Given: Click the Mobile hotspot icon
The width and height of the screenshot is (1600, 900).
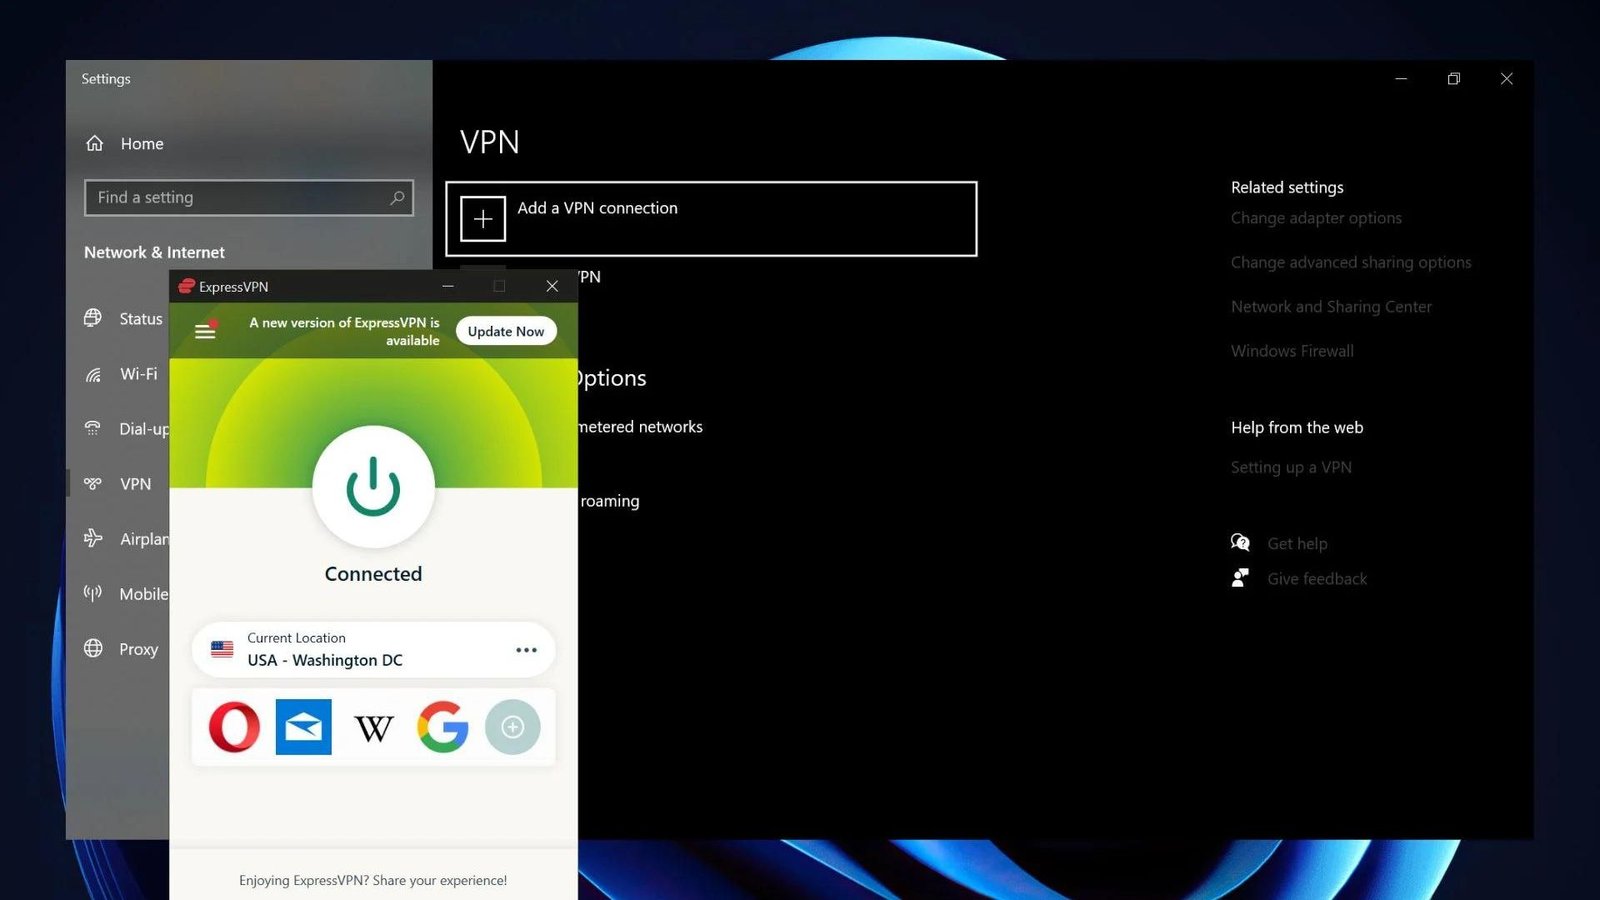Looking at the screenshot, I should [x=93, y=593].
